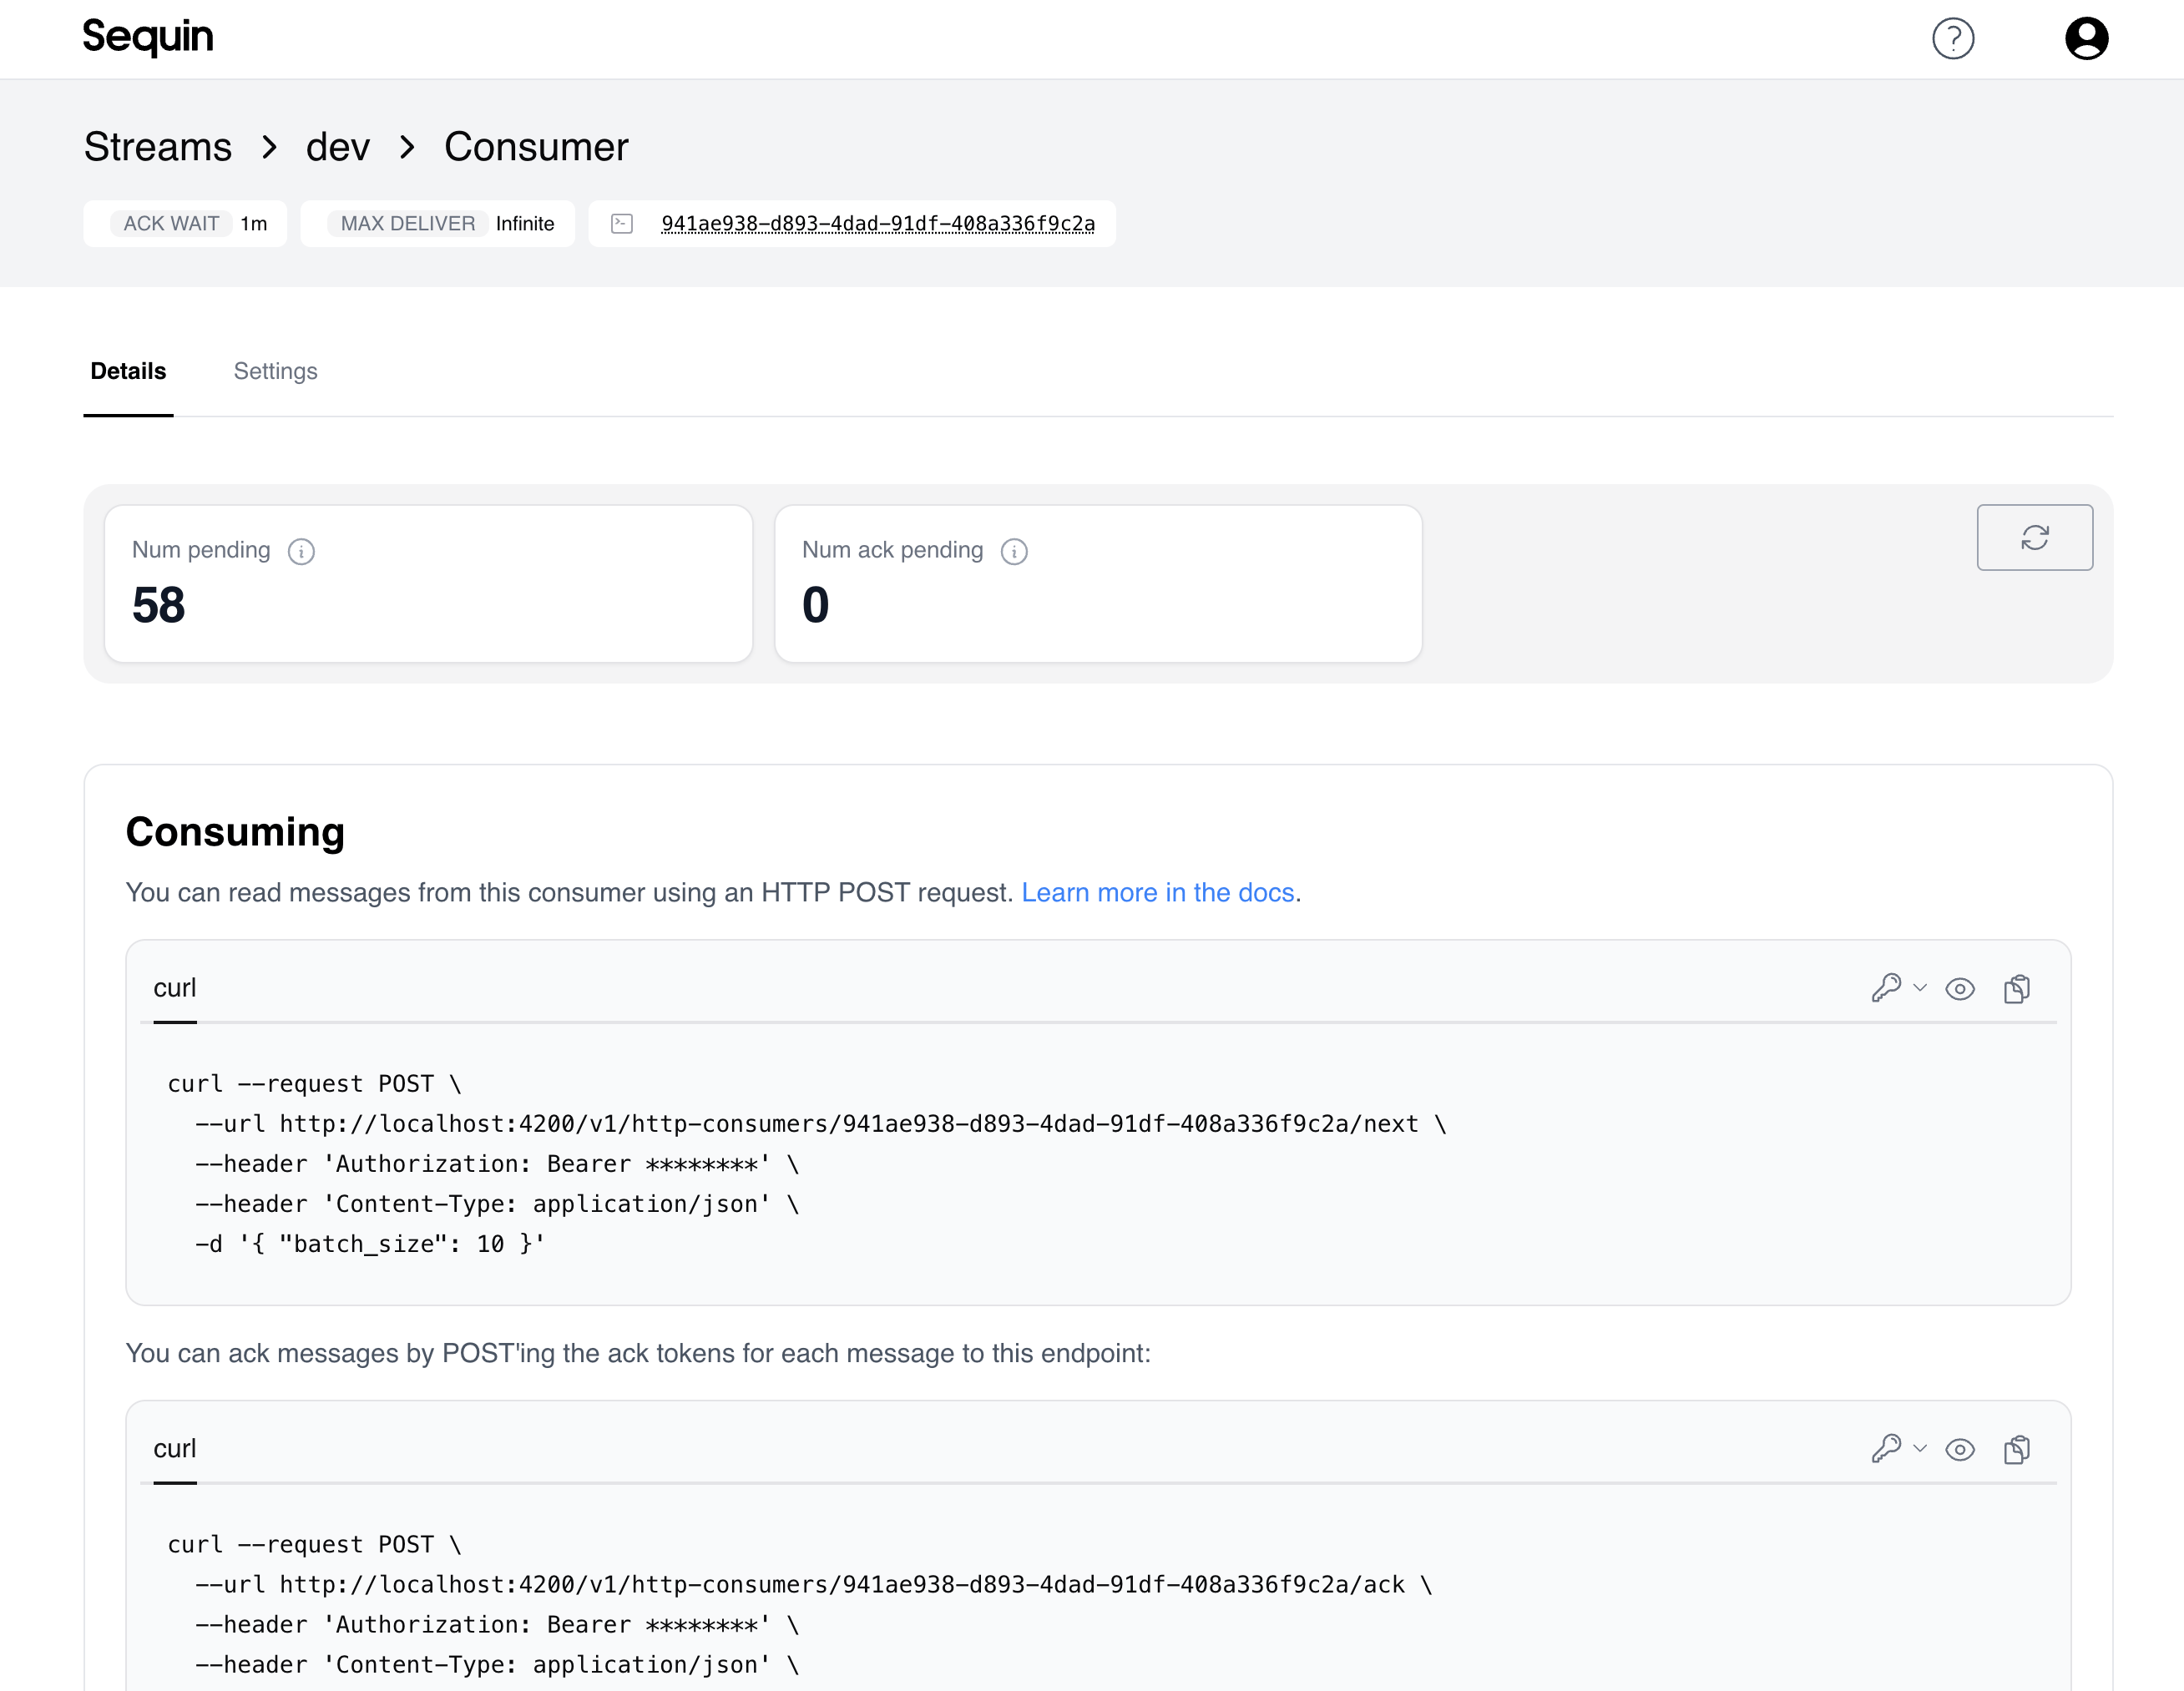Screen dimensions: 2184x1691
Task: Click the MAX DELIVER Infinite badge
Action: click(437, 223)
